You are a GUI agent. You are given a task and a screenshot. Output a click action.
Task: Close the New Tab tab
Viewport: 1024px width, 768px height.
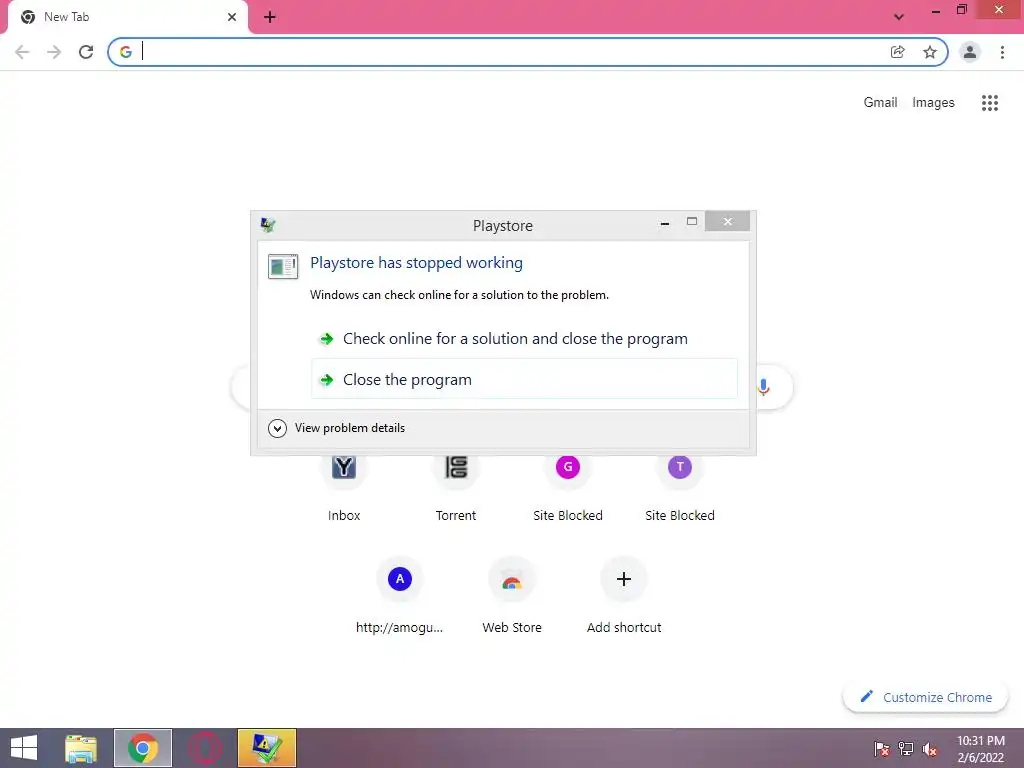pyautogui.click(x=232, y=17)
